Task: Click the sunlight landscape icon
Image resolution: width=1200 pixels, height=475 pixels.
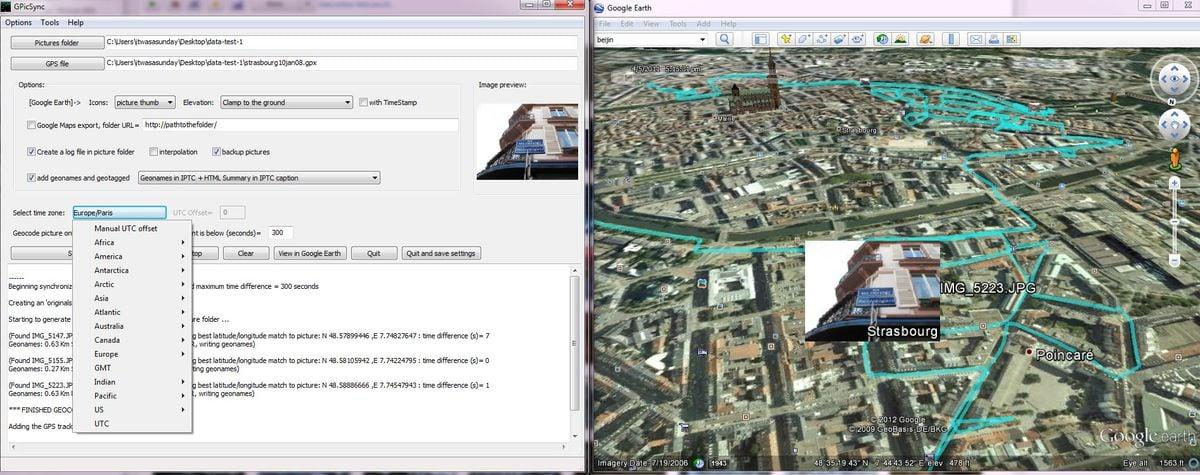Action: [900, 39]
